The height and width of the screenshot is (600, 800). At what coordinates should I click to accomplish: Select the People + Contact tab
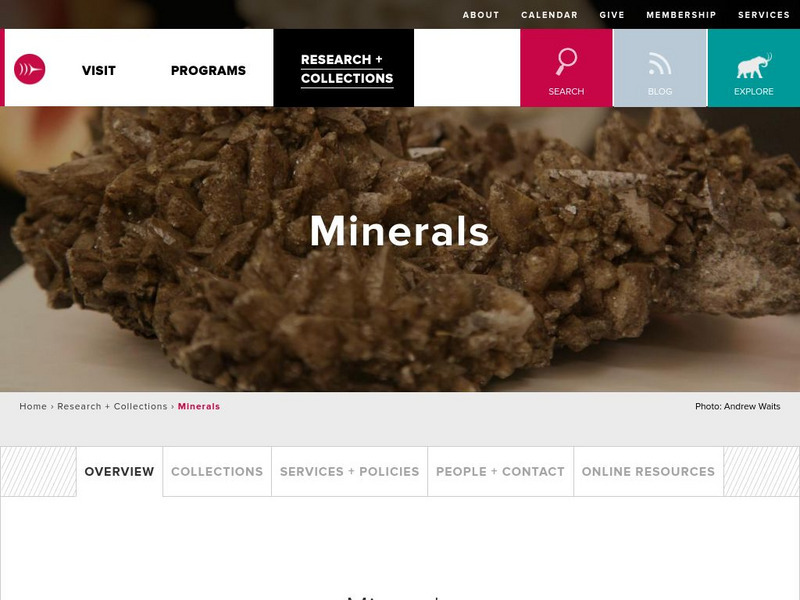[501, 471]
